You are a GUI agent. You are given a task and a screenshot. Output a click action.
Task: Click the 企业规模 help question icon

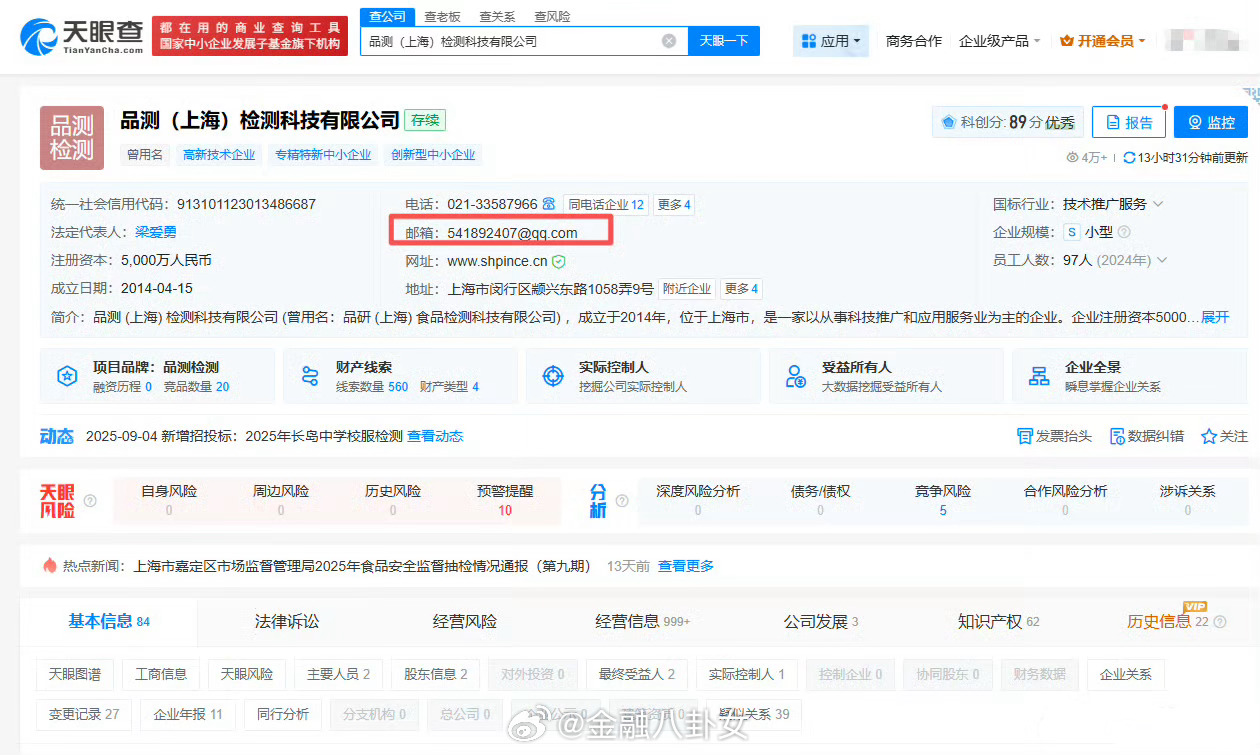click(x=1124, y=232)
